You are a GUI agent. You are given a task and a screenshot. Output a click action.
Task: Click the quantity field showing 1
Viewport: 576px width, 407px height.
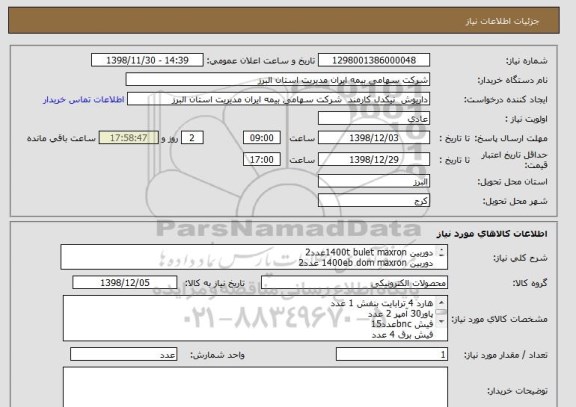[x=392, y=354]
